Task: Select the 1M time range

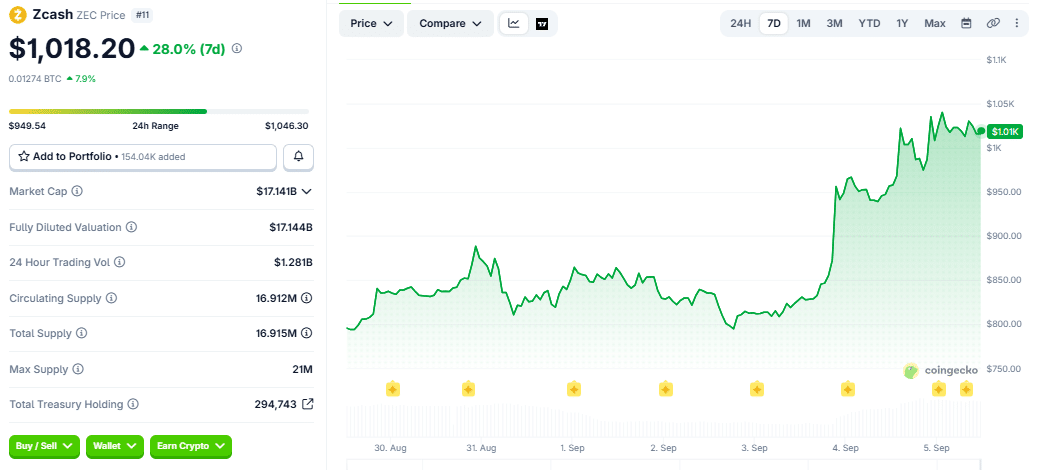Action: [x=803, y=23]
